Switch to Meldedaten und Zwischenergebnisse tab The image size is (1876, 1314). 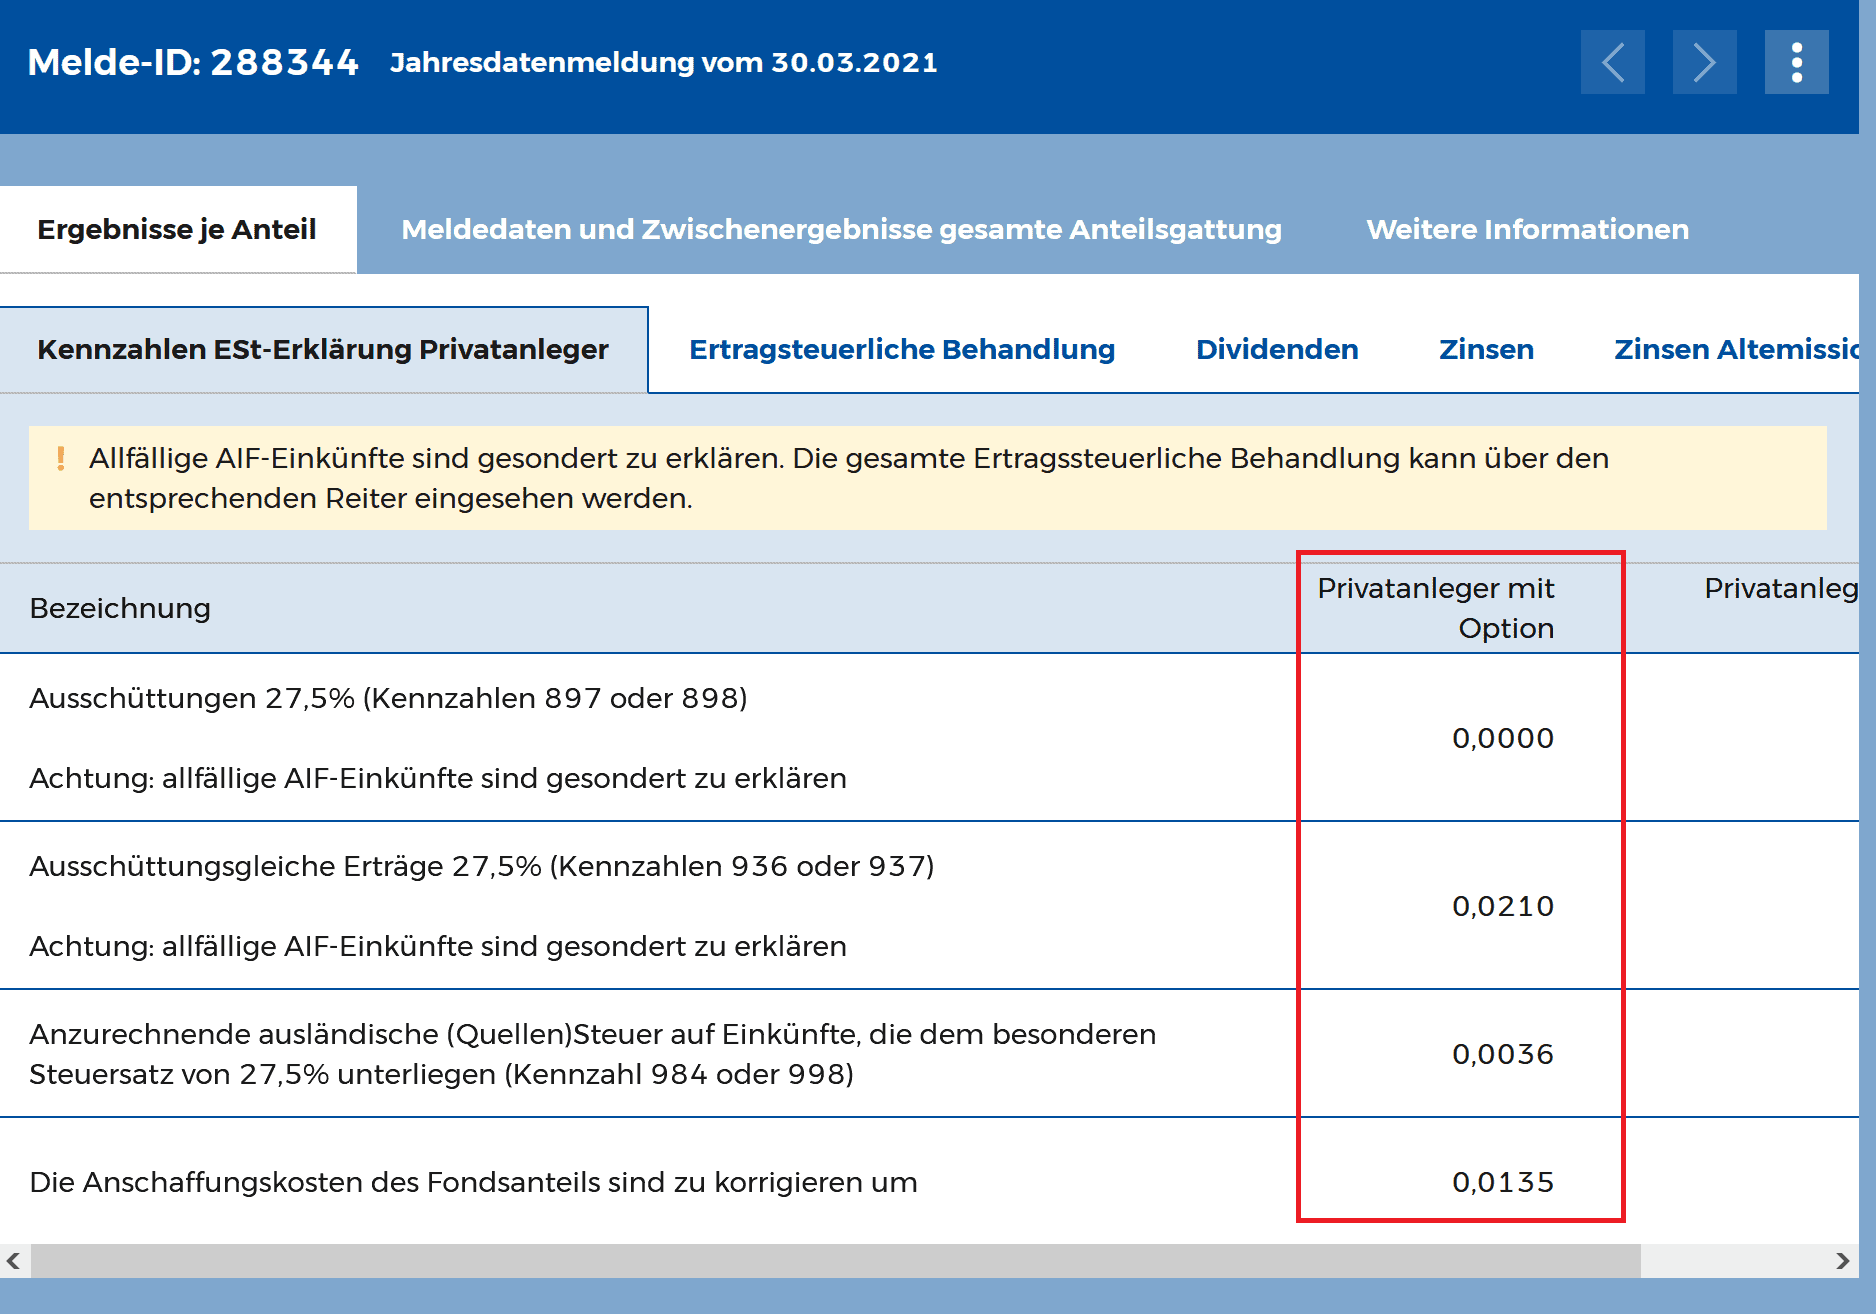click(841, 230)
